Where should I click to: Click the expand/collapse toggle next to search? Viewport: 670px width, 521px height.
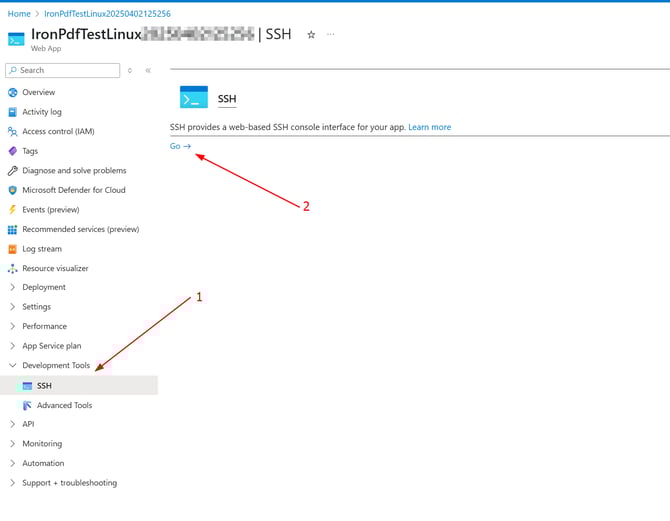tap(130, 71)
